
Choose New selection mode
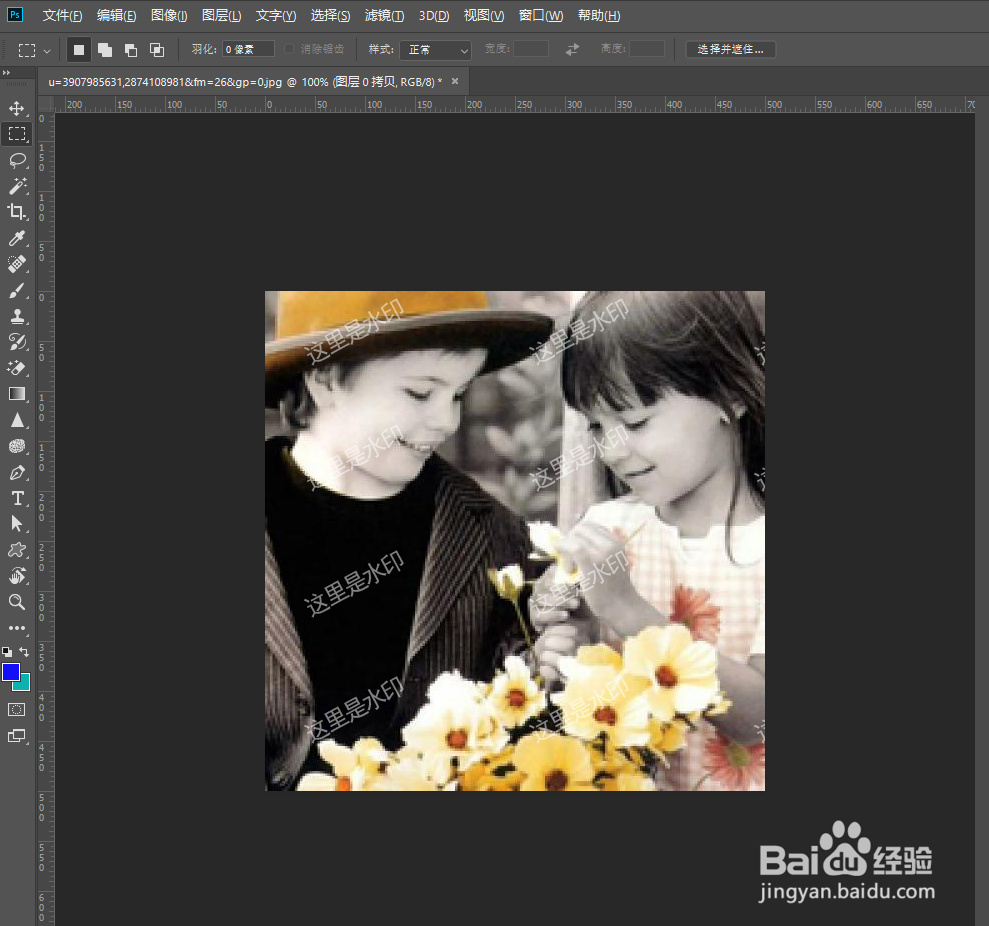(79, 50)
